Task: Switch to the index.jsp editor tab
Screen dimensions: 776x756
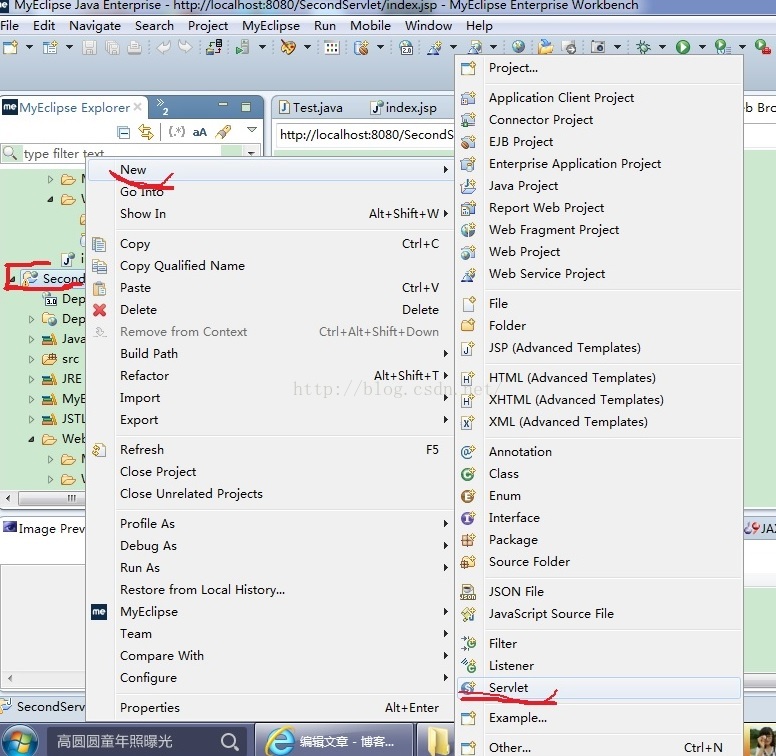Action: pos(404,107)
